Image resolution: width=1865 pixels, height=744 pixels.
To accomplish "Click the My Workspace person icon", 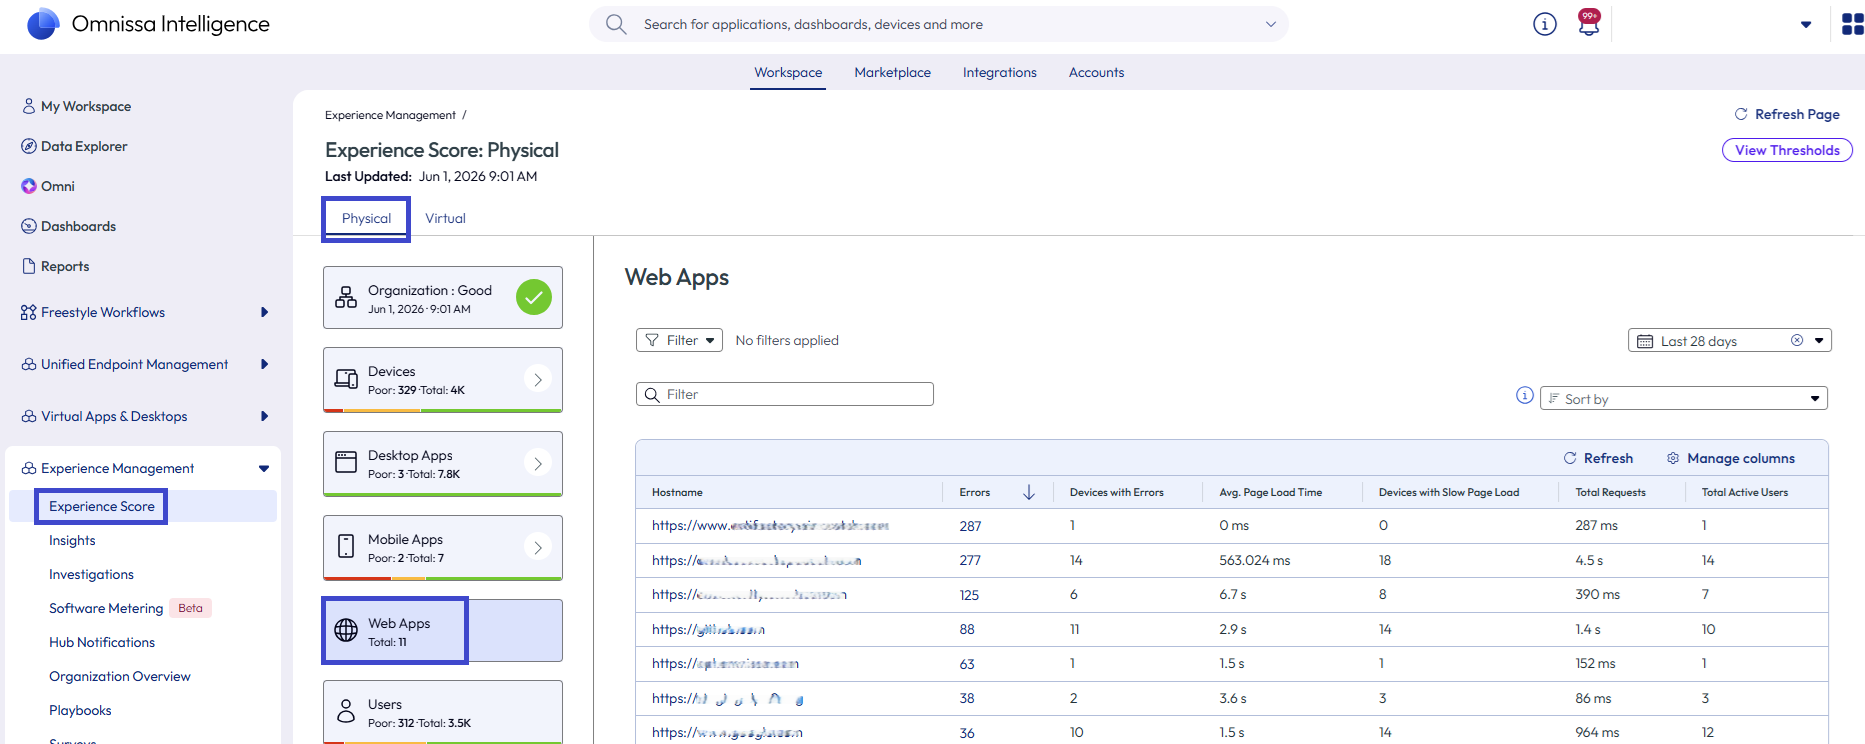I will click(x=29, y=106).
